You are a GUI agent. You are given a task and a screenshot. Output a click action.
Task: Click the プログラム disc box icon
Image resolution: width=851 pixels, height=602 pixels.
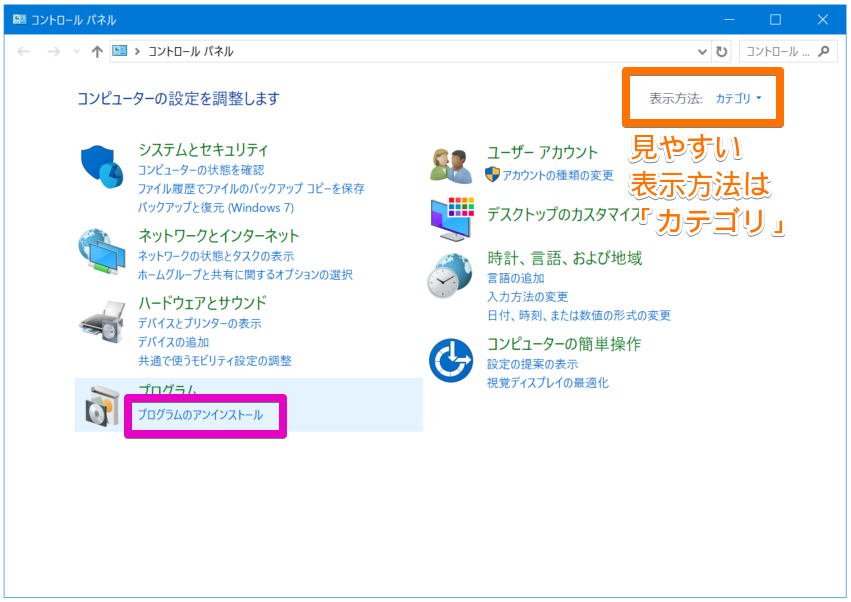[x=101, y=406]
